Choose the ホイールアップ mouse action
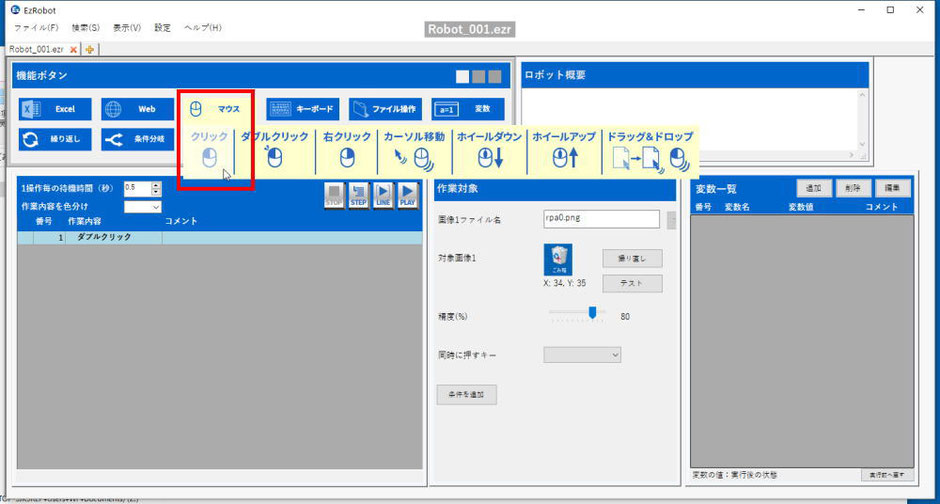Viewport: 940px width, 504px height. tap(564, 150)
